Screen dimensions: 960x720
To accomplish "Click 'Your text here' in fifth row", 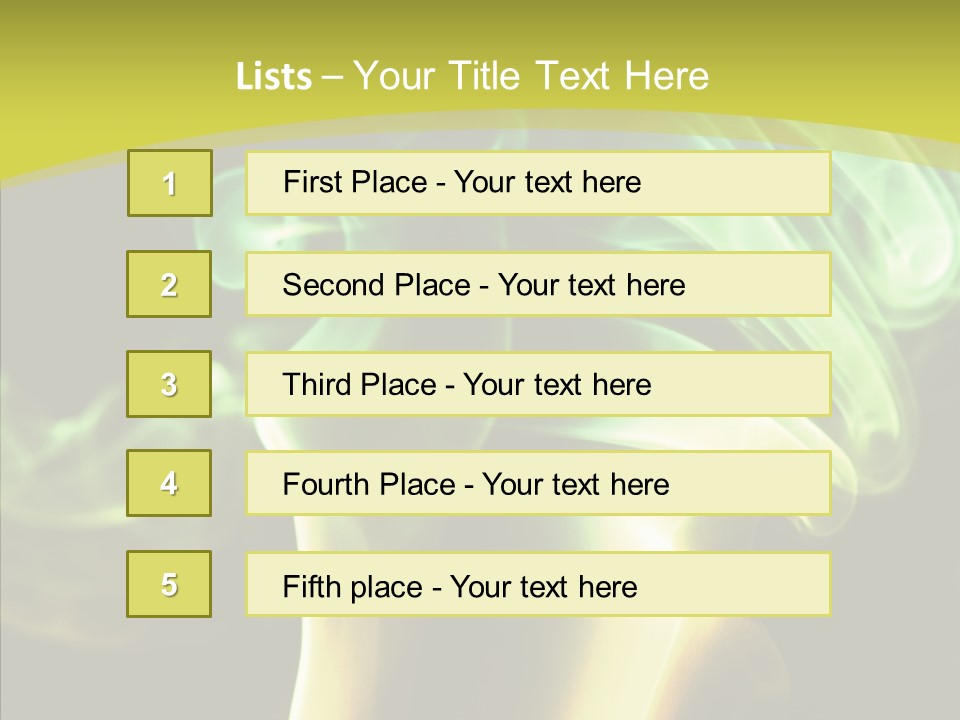I will pyautogui.click(x=543, y=586).
